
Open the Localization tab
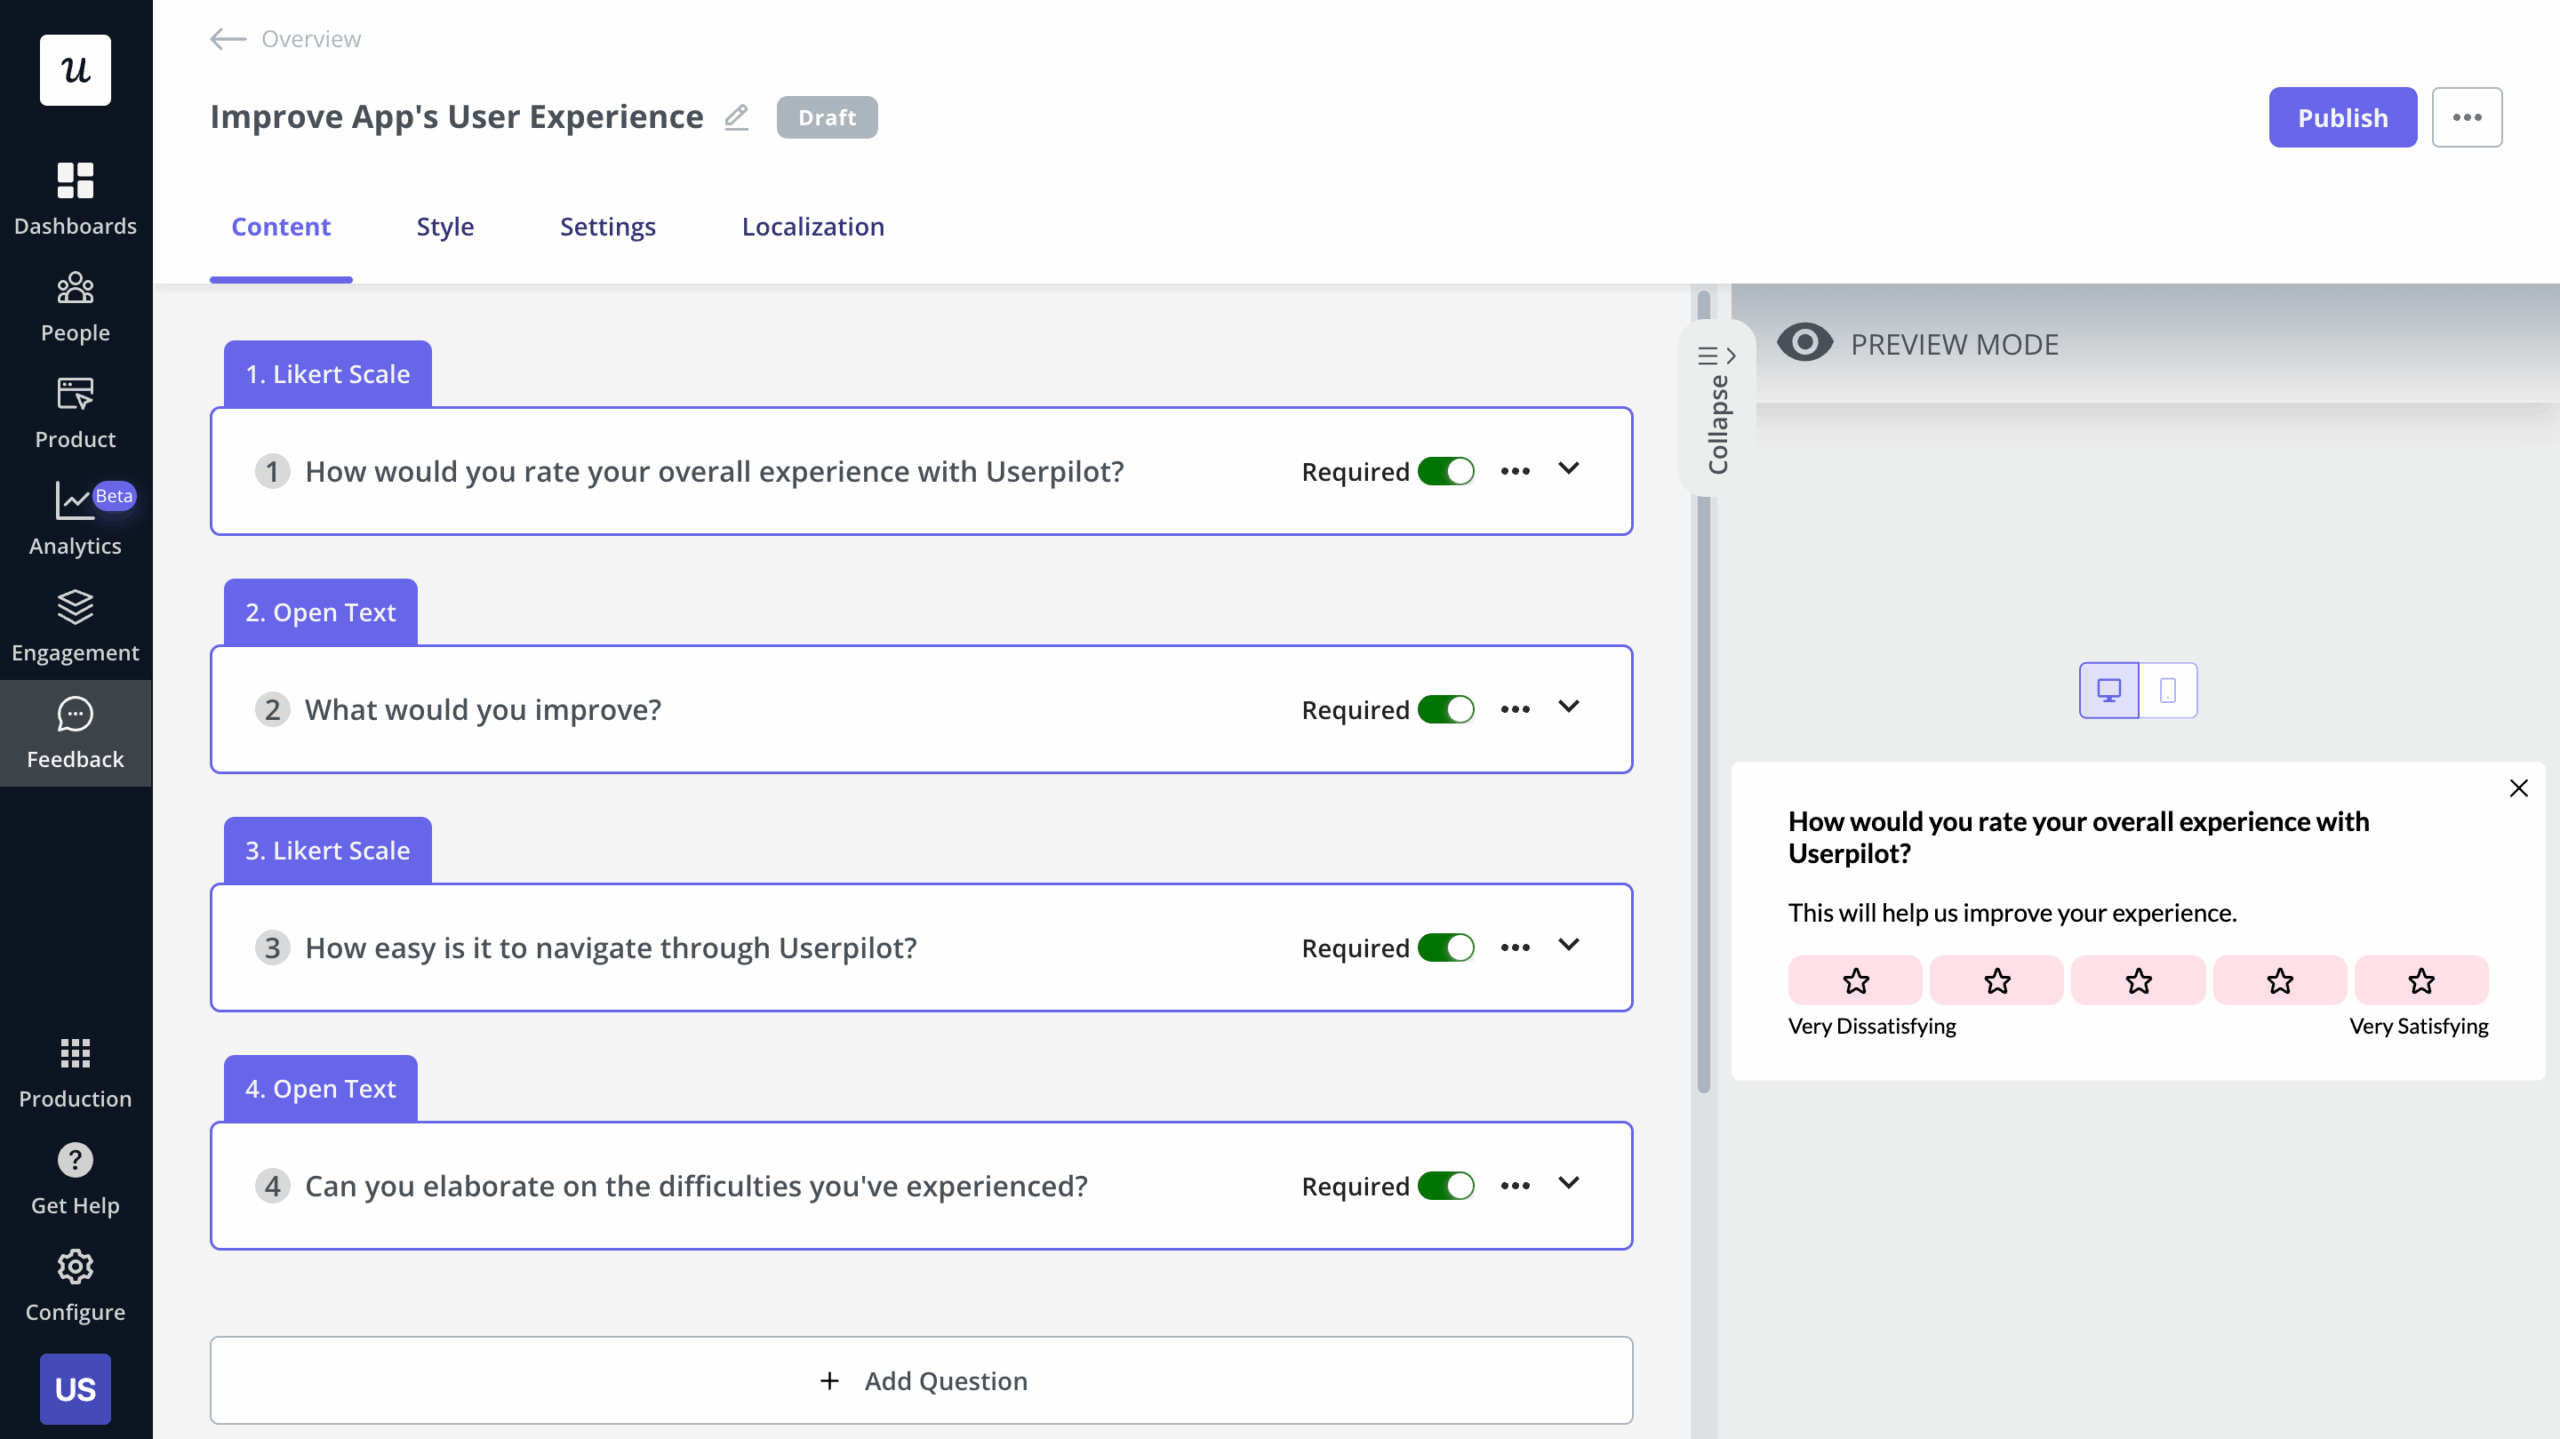click(x=812, y=226)
